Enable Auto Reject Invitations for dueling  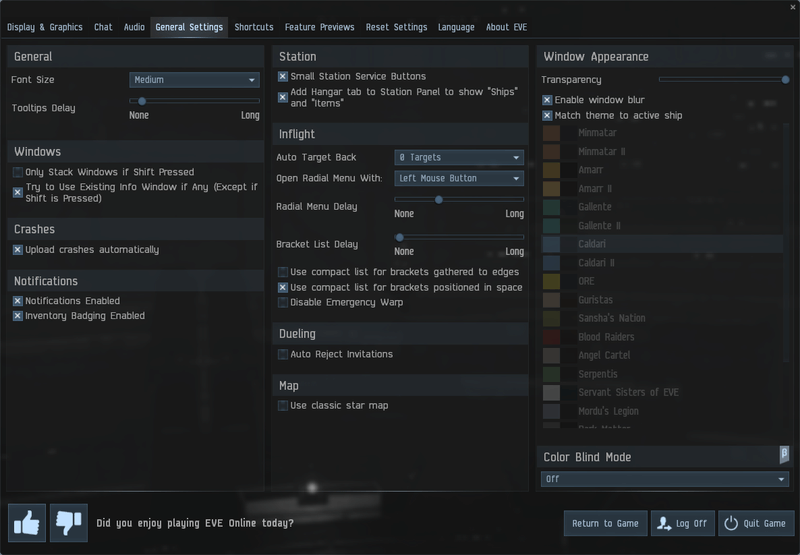point(283,354)
